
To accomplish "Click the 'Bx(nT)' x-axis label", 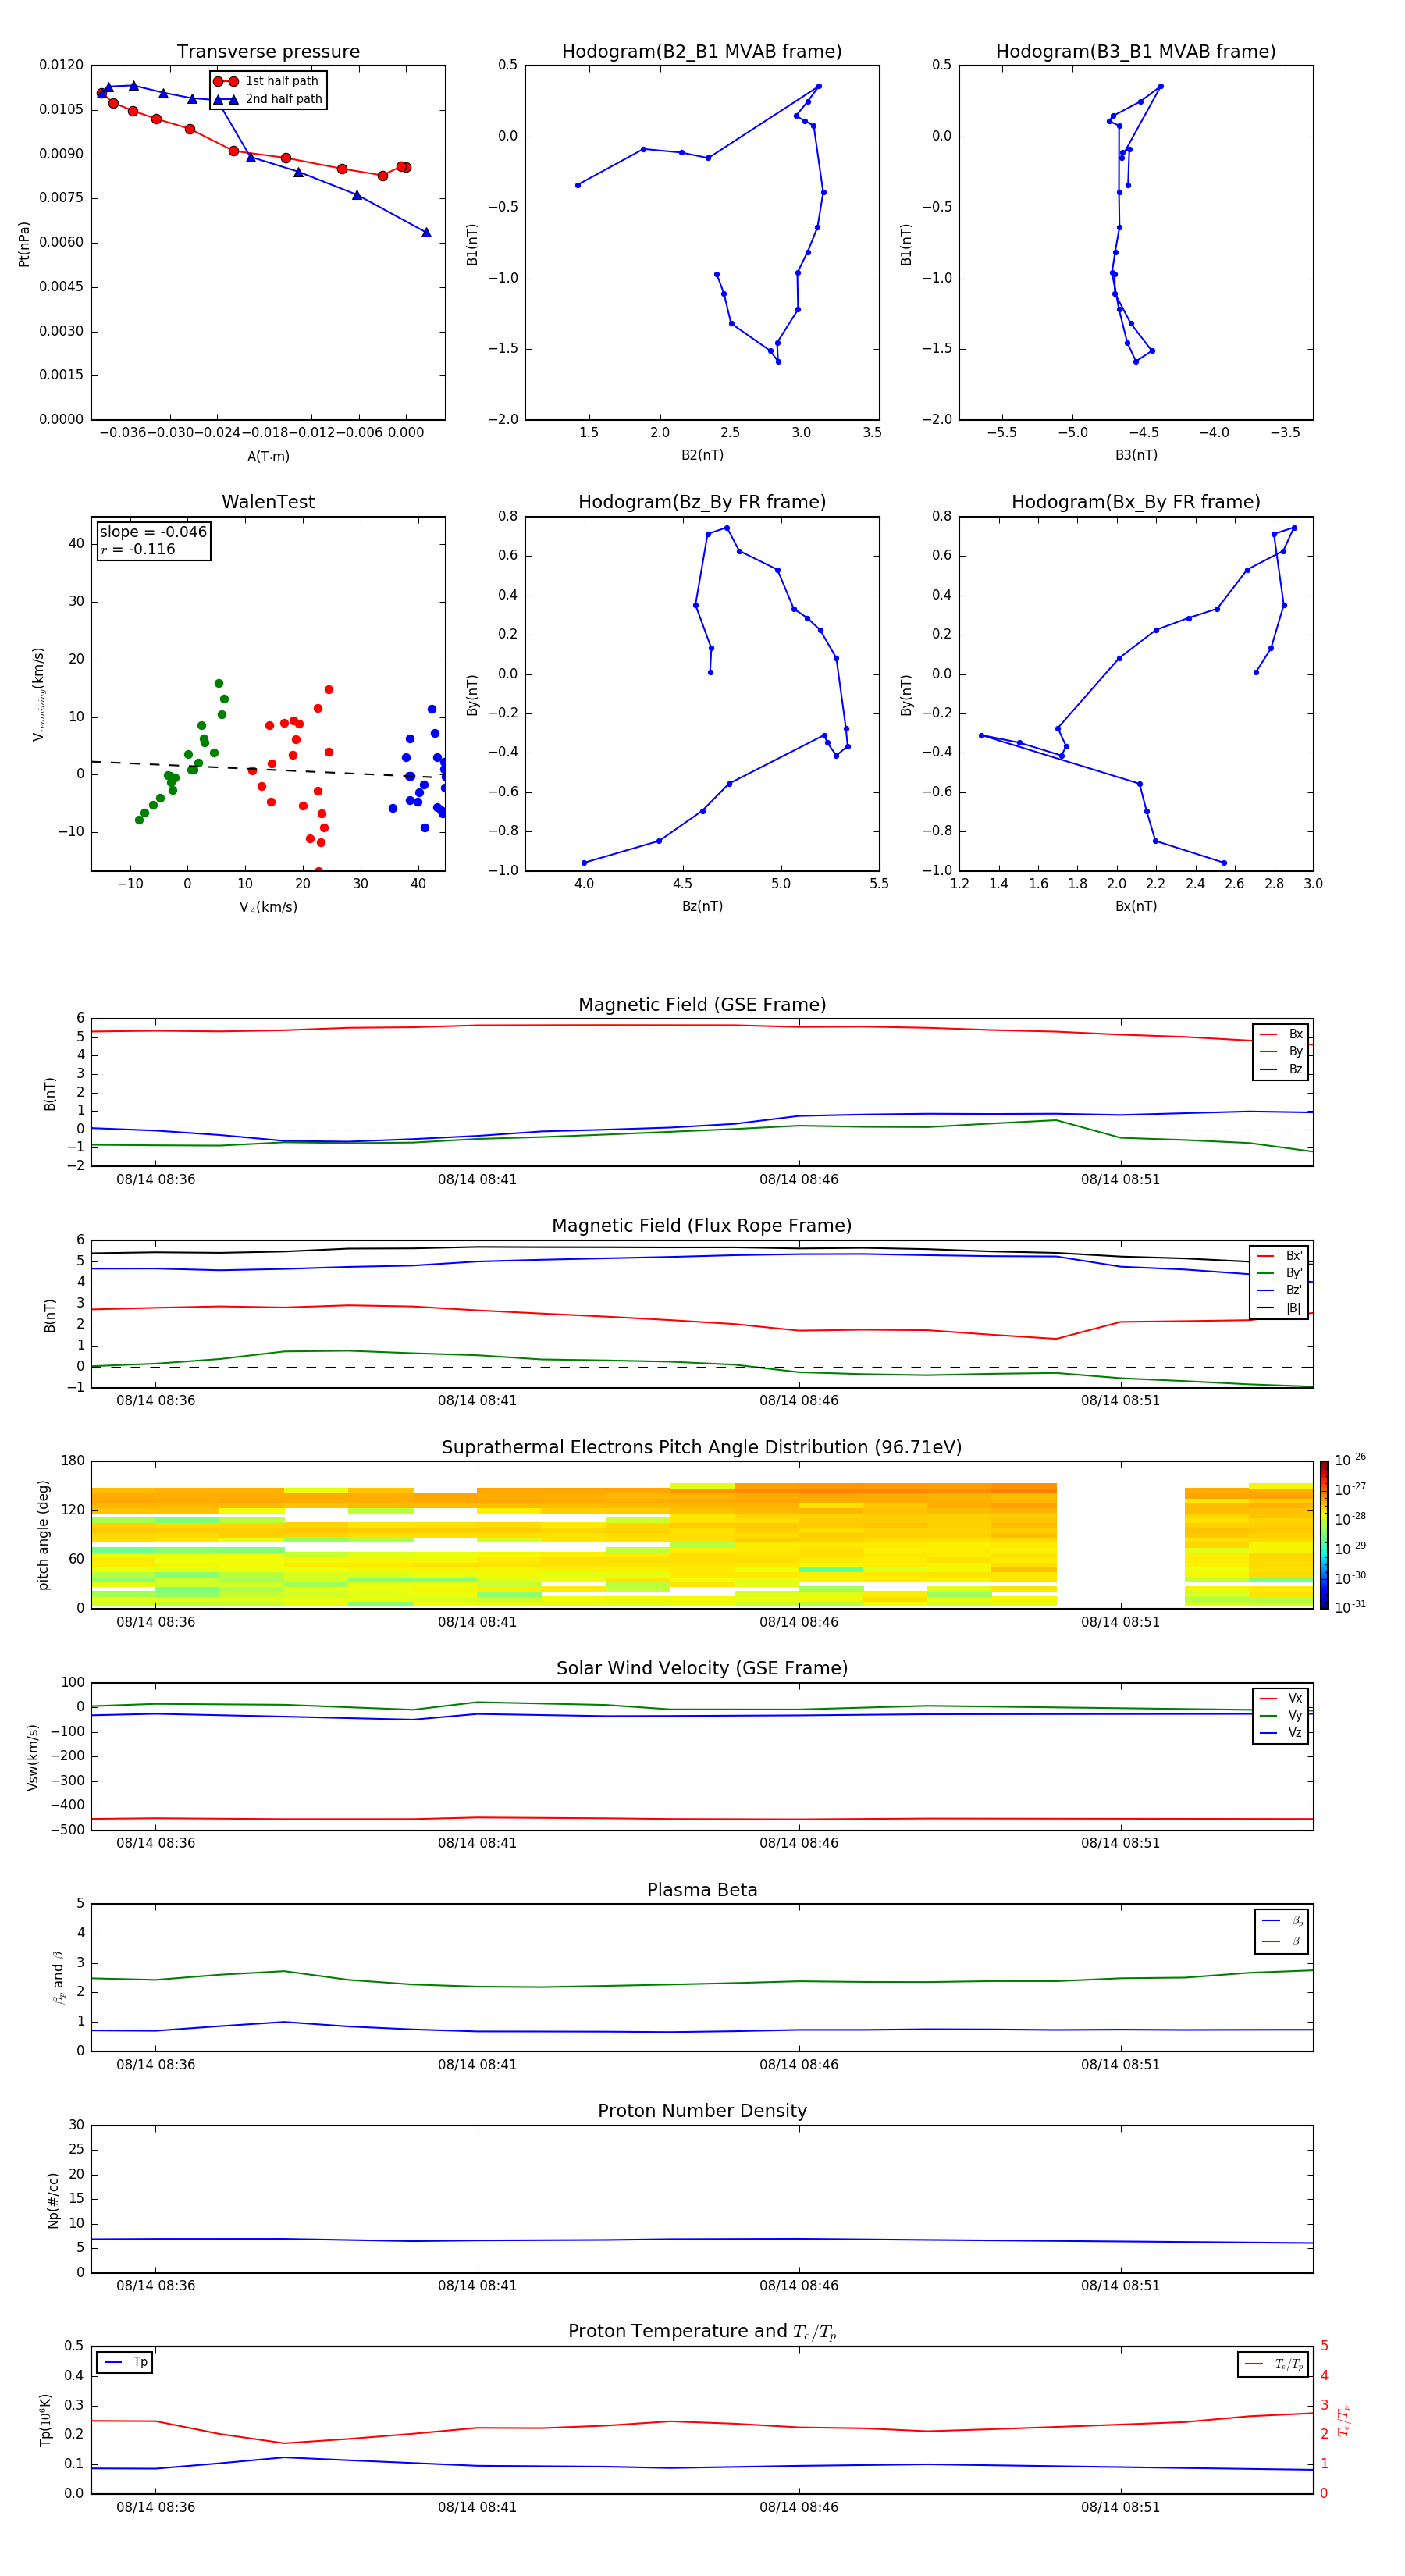I will coord(1136,906).
